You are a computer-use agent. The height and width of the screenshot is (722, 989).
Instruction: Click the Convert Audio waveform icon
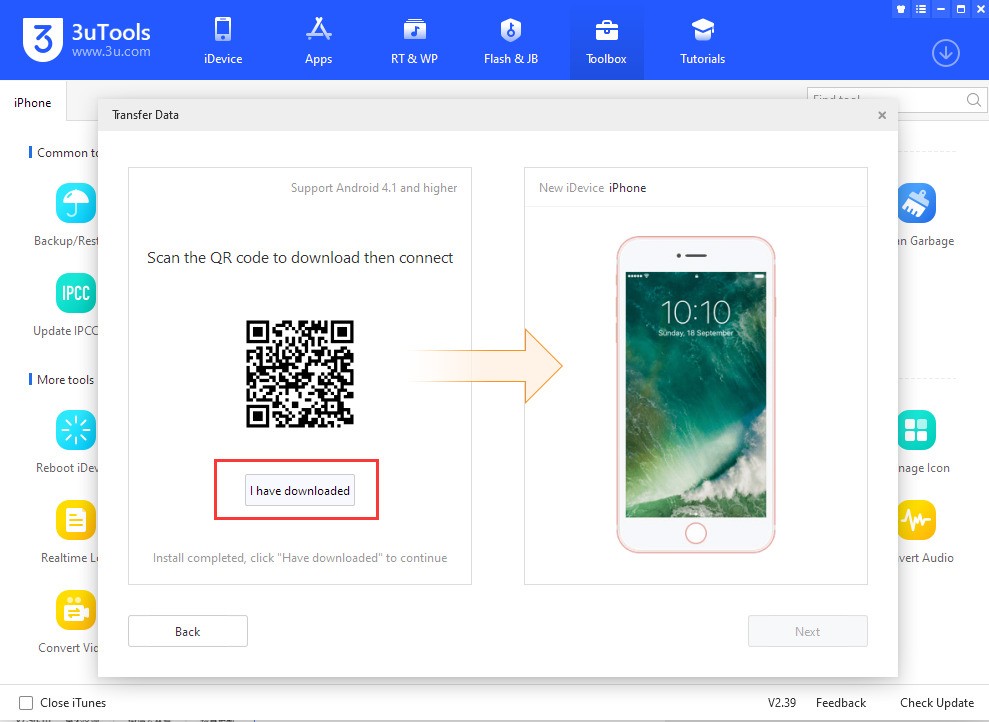(916, 520)
